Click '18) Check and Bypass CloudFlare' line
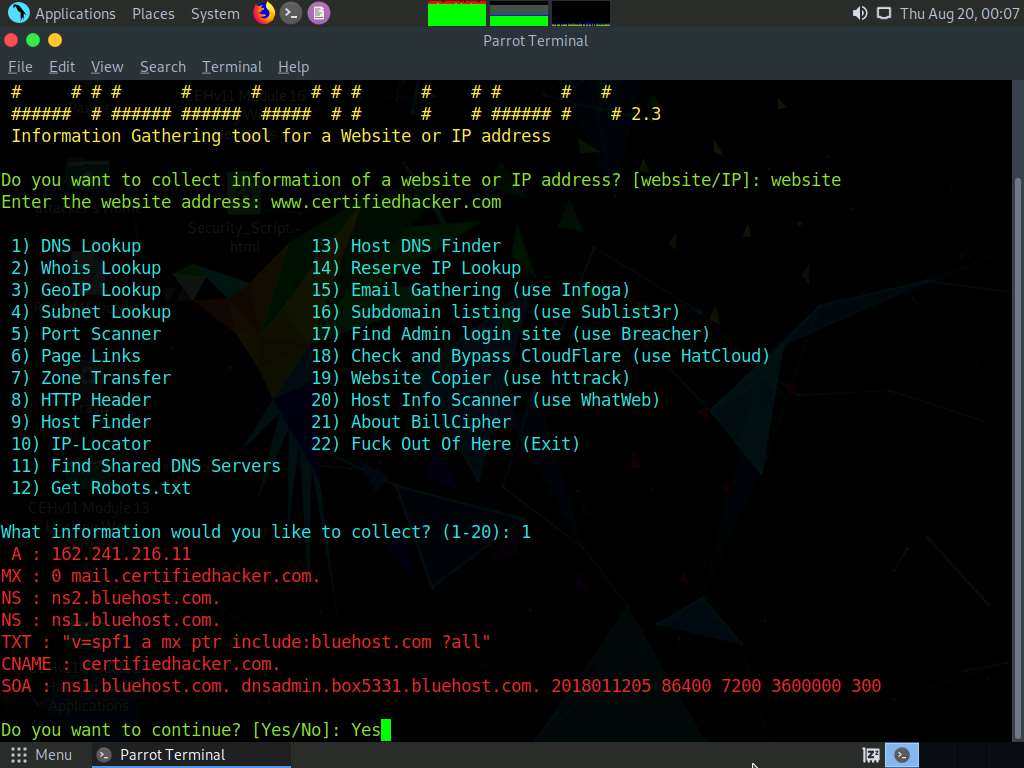Image resolution: width=1024 pixels, height=768 pixels. (x=541, y=357)
